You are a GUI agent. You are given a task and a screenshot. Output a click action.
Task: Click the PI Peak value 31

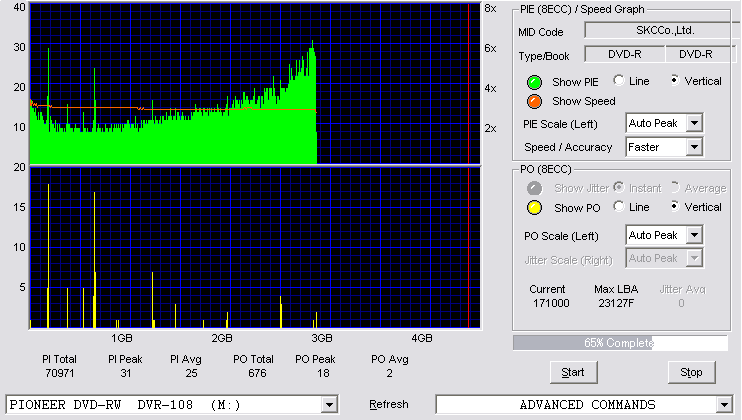[x=125, y=373]
